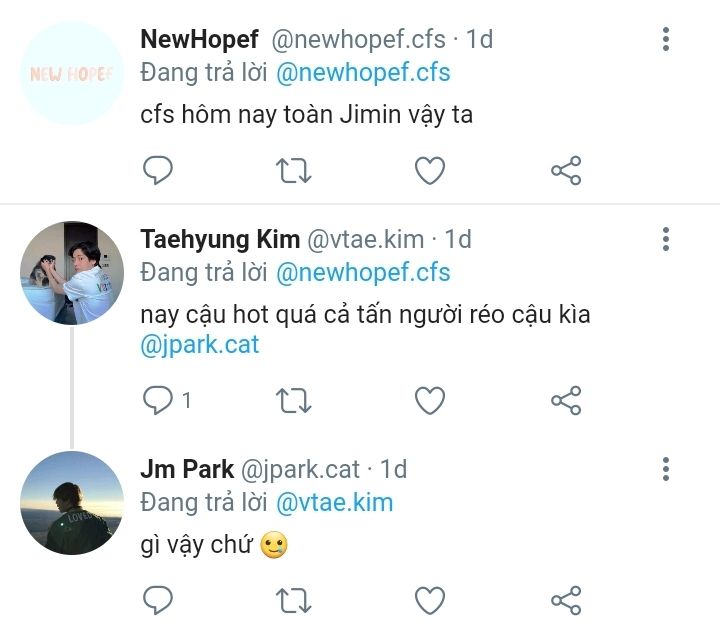Open the @jpark.cat mention in Taehyung's tweet
720x626 pixels.
(200, 345)
